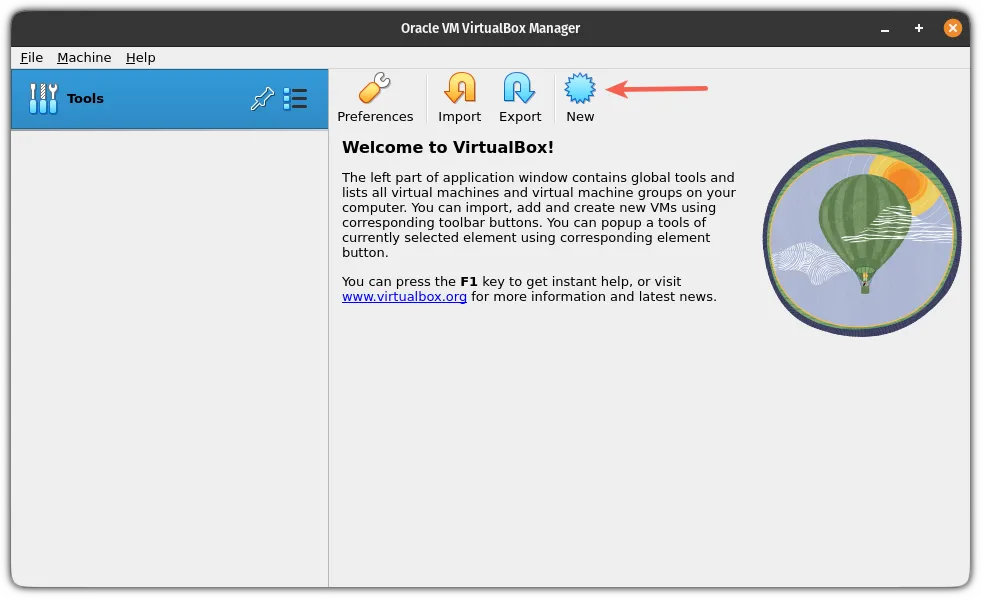Visit the www.virtualbox.org link
Viewport: 983px width, 600px height.
(x=404, y=297)
